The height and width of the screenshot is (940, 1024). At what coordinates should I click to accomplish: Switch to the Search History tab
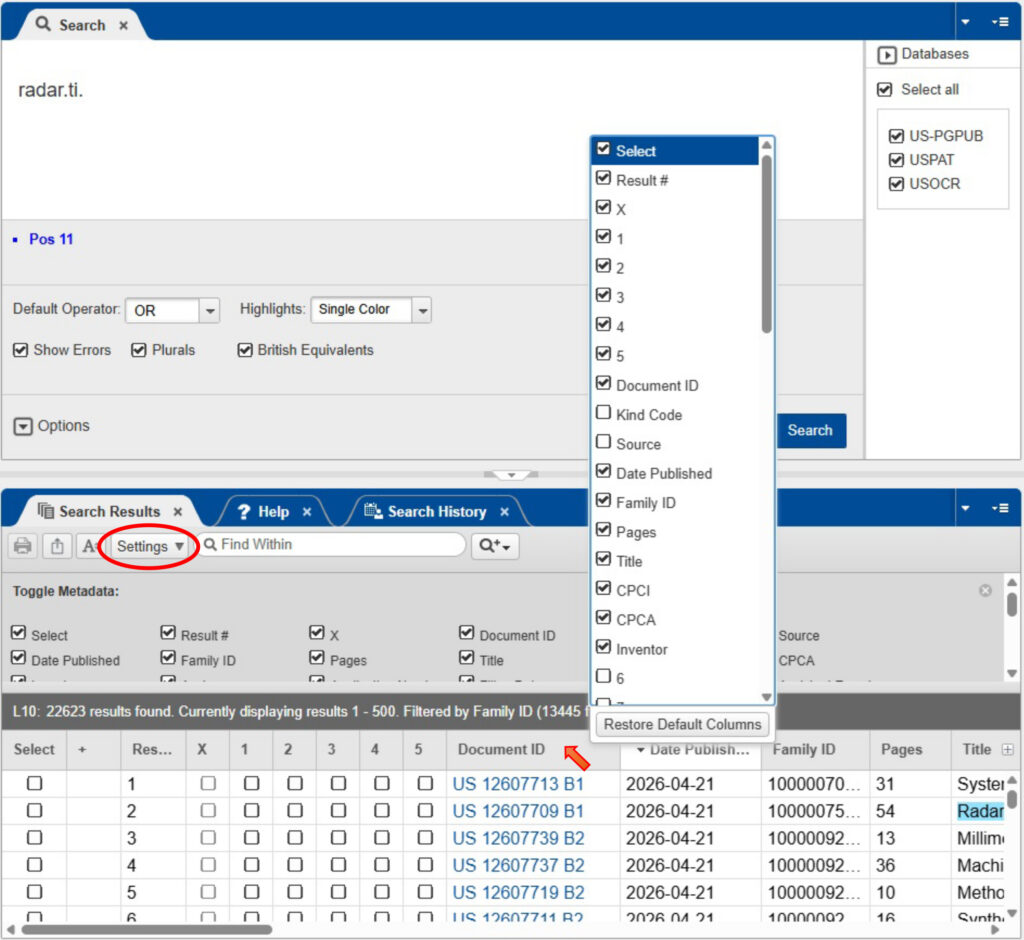[436, 512]
